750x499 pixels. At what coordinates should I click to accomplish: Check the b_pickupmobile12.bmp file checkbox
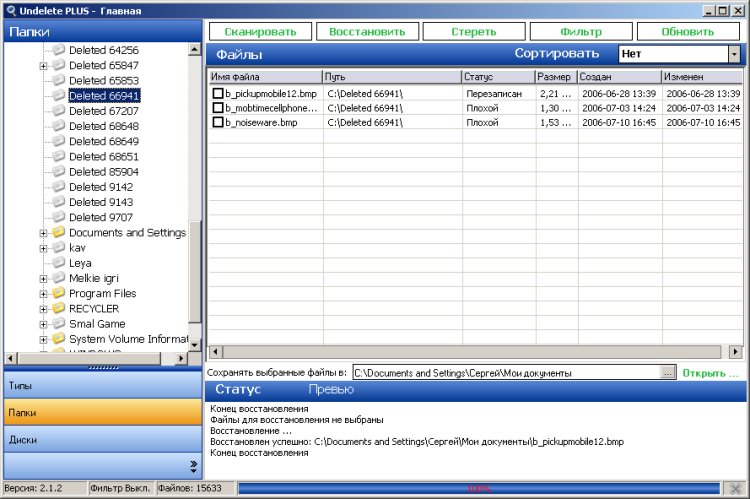coord(218,93)
